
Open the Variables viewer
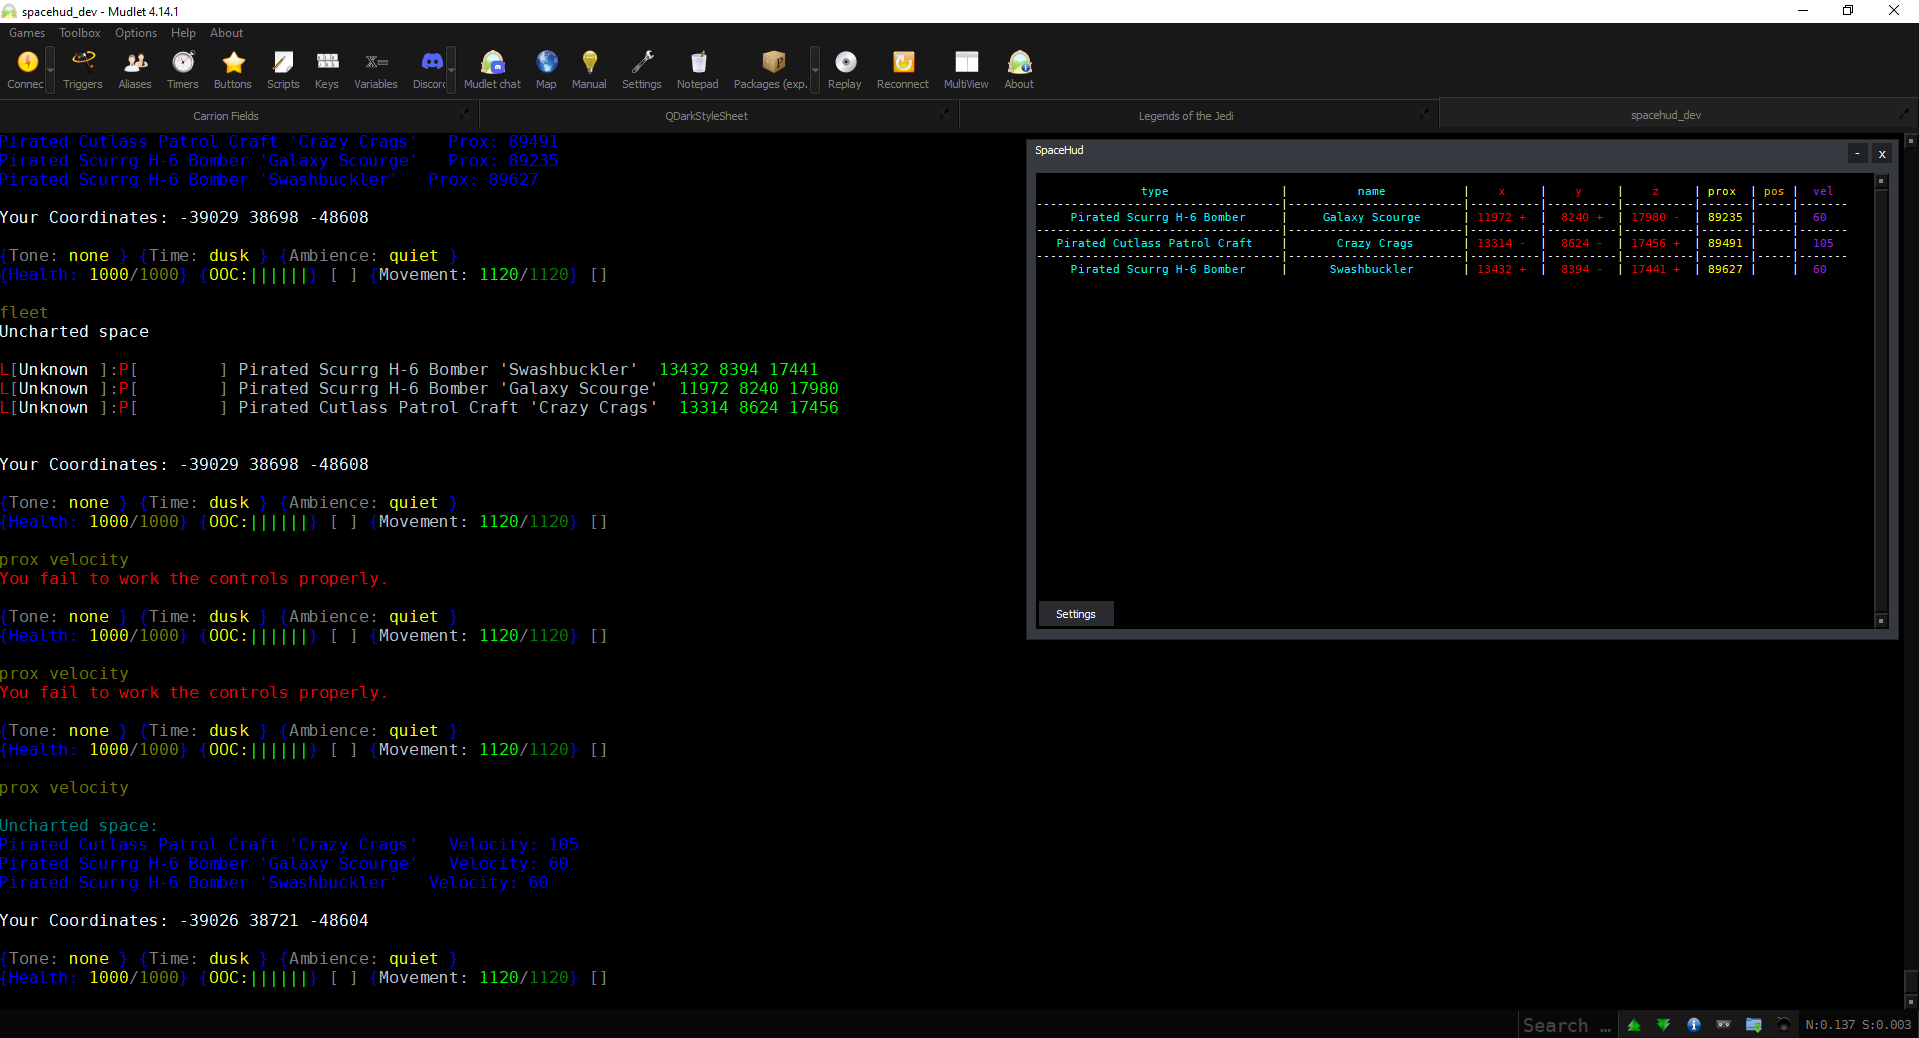[375, 68]
